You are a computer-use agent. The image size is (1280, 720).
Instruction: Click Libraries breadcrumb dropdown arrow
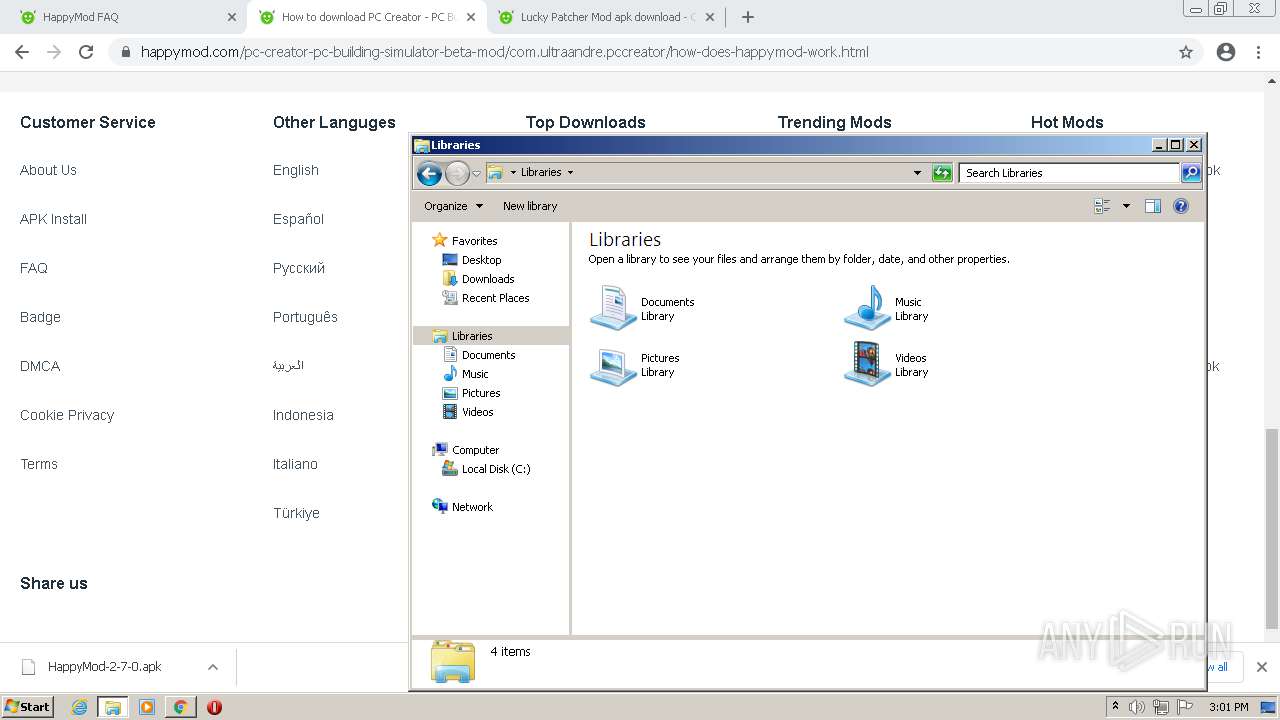570,172
